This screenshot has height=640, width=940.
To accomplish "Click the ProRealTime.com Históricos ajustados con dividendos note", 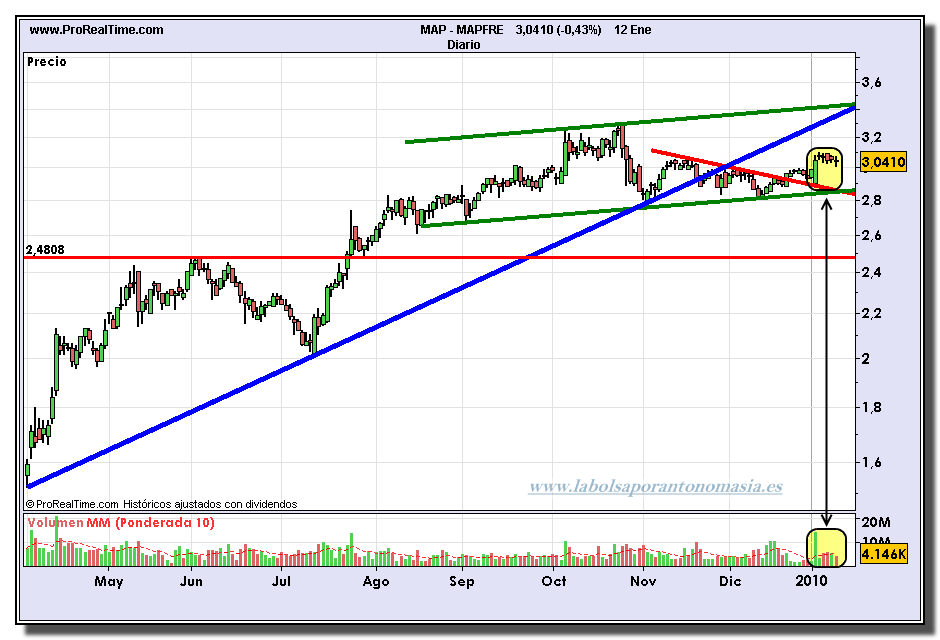I will (162, 505).
